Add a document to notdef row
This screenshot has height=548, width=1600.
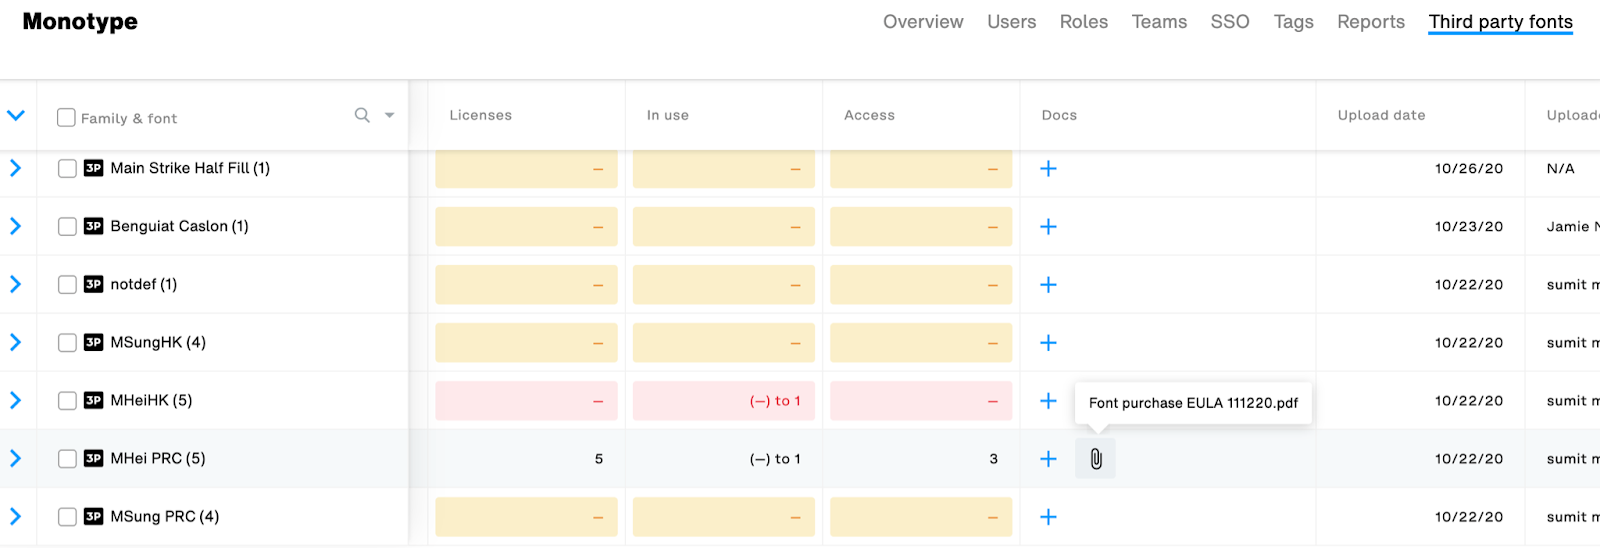[1048, 285]
